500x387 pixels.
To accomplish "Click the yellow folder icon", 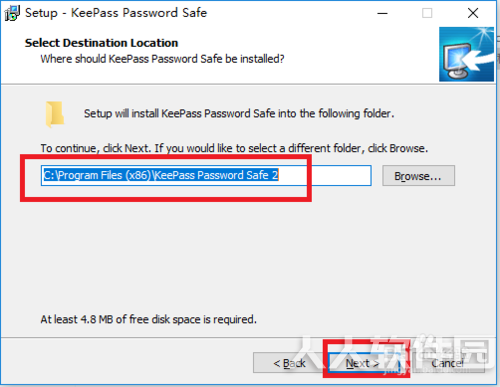I will (55, 114).
